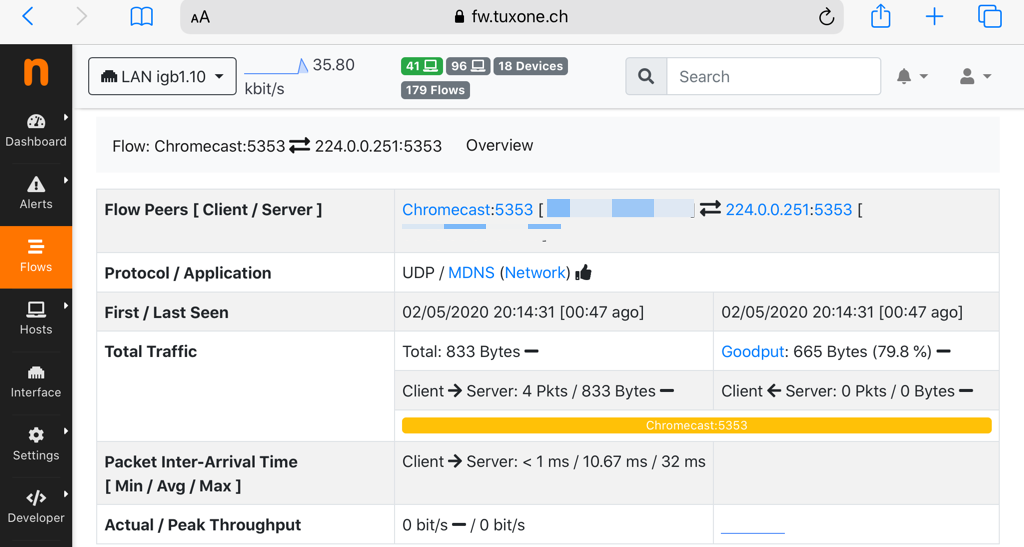Click the MDNS application link
This screenshot has width=1024, height=547.
click(x=471, y=272)
